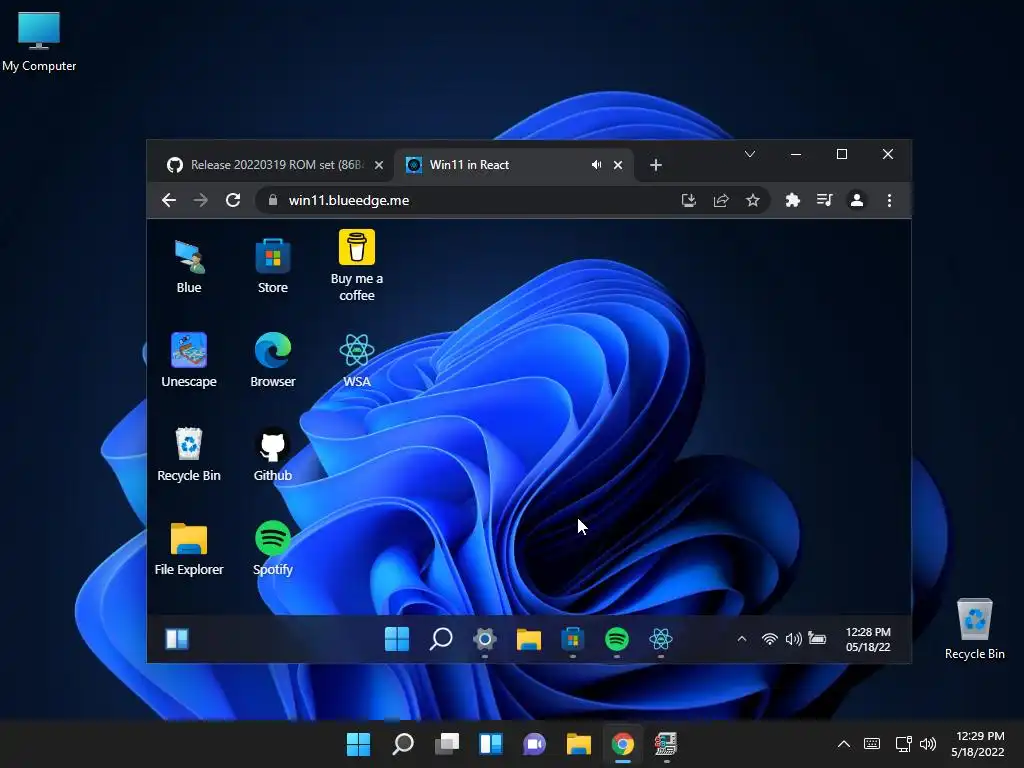The height and width of the screenshot is (768, 1024).
Task: Open File Explorer in web taskbar
Action: click(x=528, y=639)
